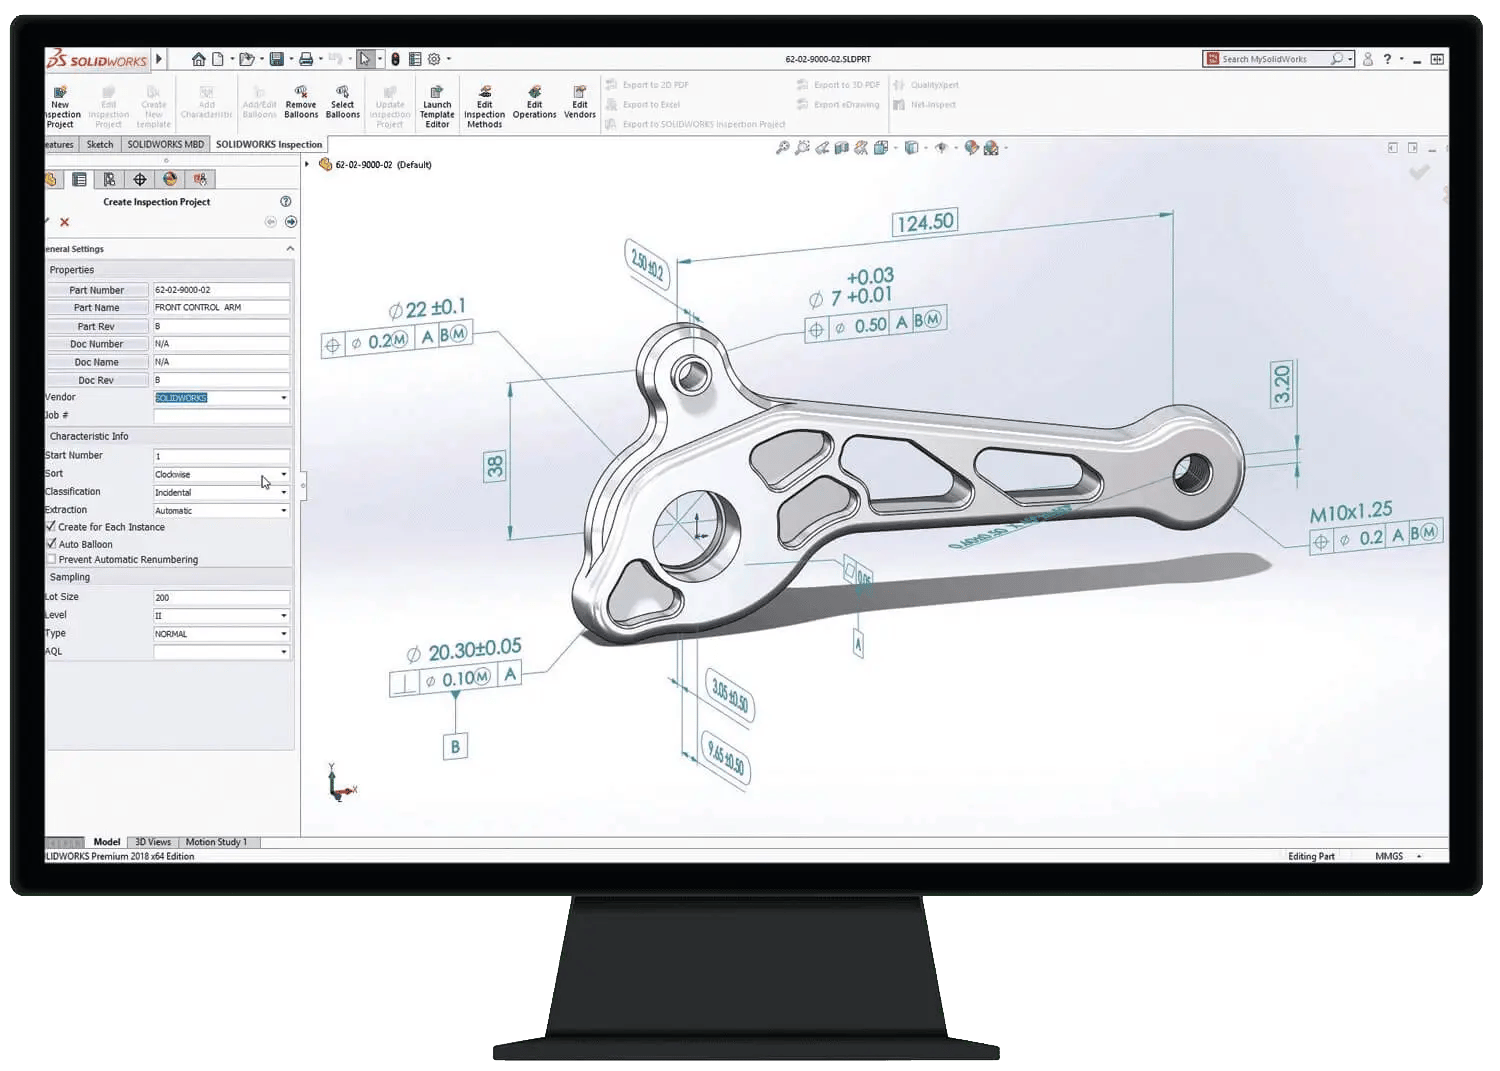Open the Level dropdown showing II
Image resolution: width=1500 pixels, height=1071 pixels.
[x=284, y=616]
